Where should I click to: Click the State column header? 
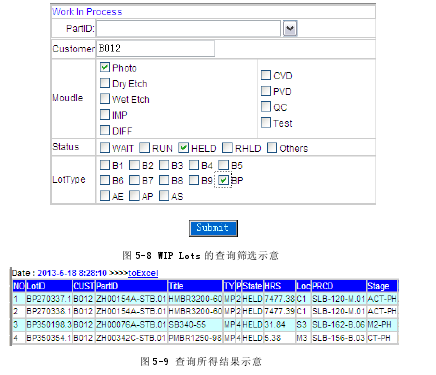pos(252,286)
